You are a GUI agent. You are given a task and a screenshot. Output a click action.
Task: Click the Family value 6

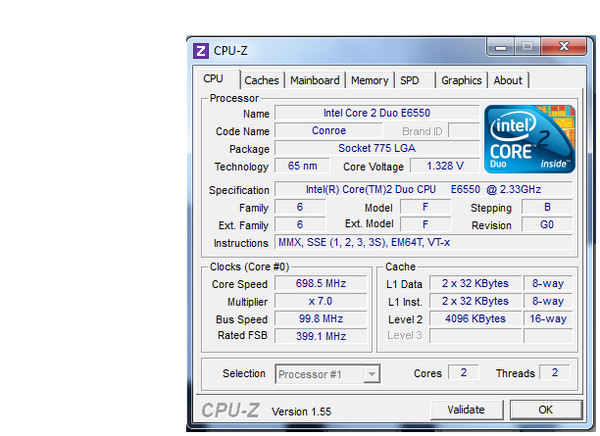click(x=300, y=207)
